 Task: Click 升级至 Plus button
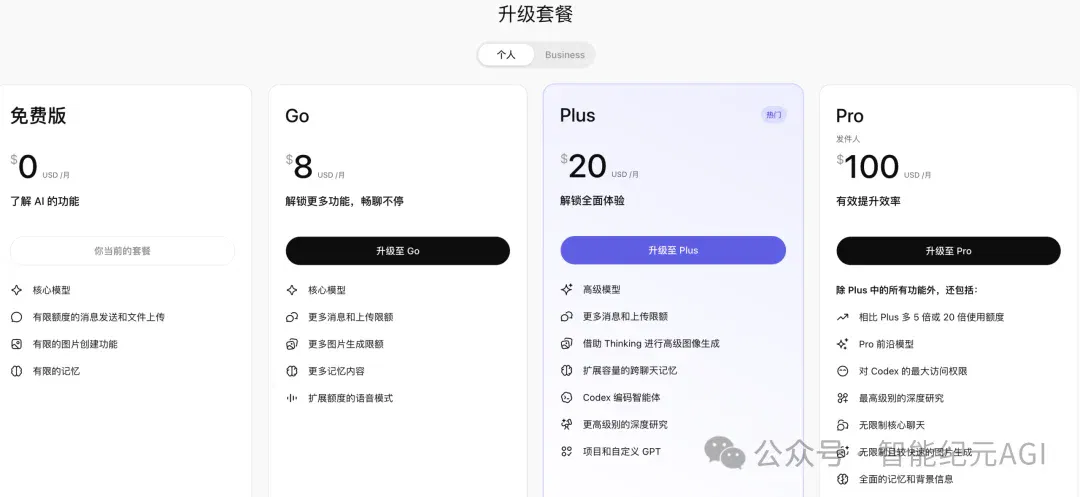click(x=673, y=251)
